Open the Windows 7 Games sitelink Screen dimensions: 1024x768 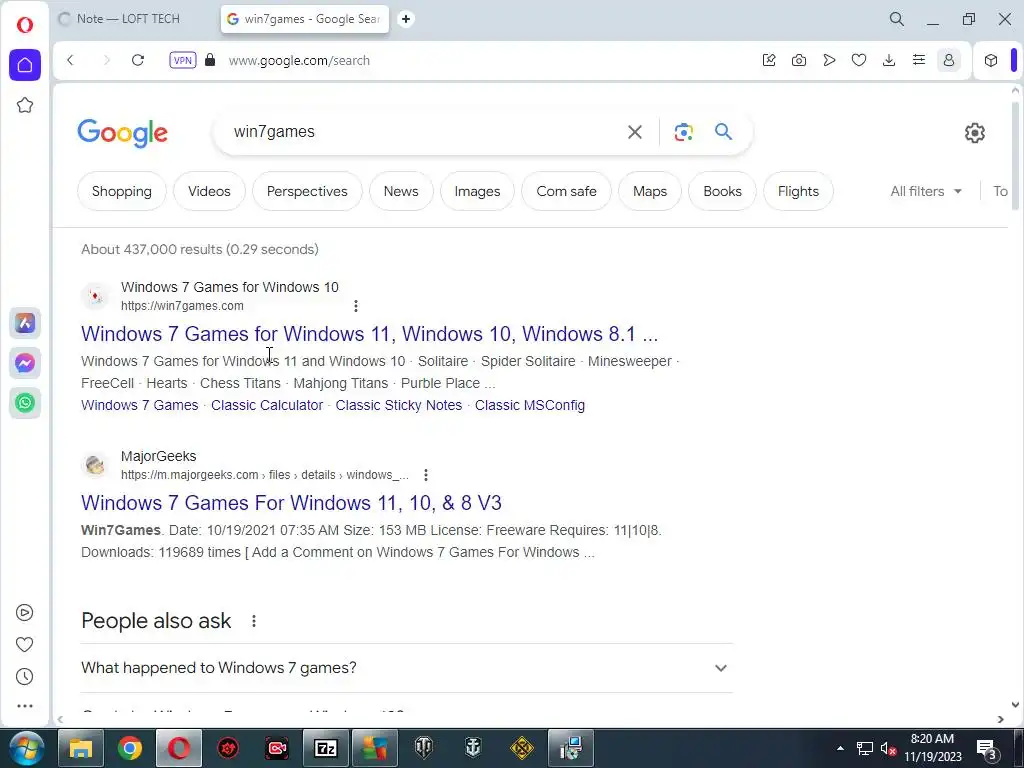pos(140,405)
